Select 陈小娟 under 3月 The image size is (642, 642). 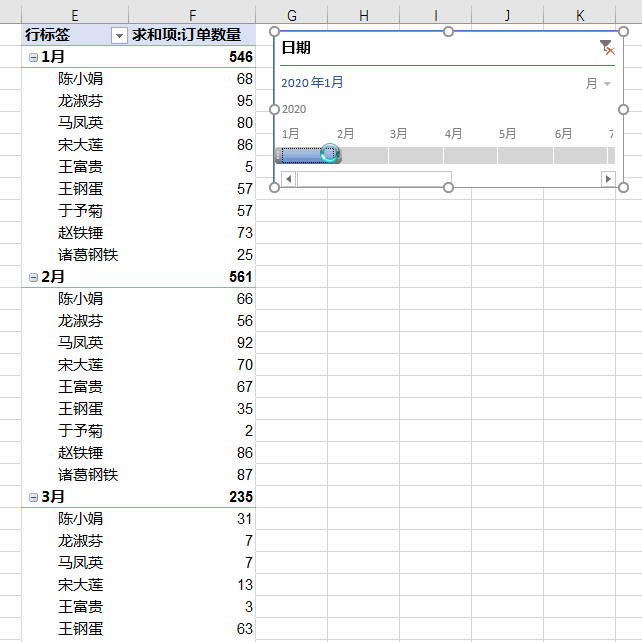coord(80,519)
